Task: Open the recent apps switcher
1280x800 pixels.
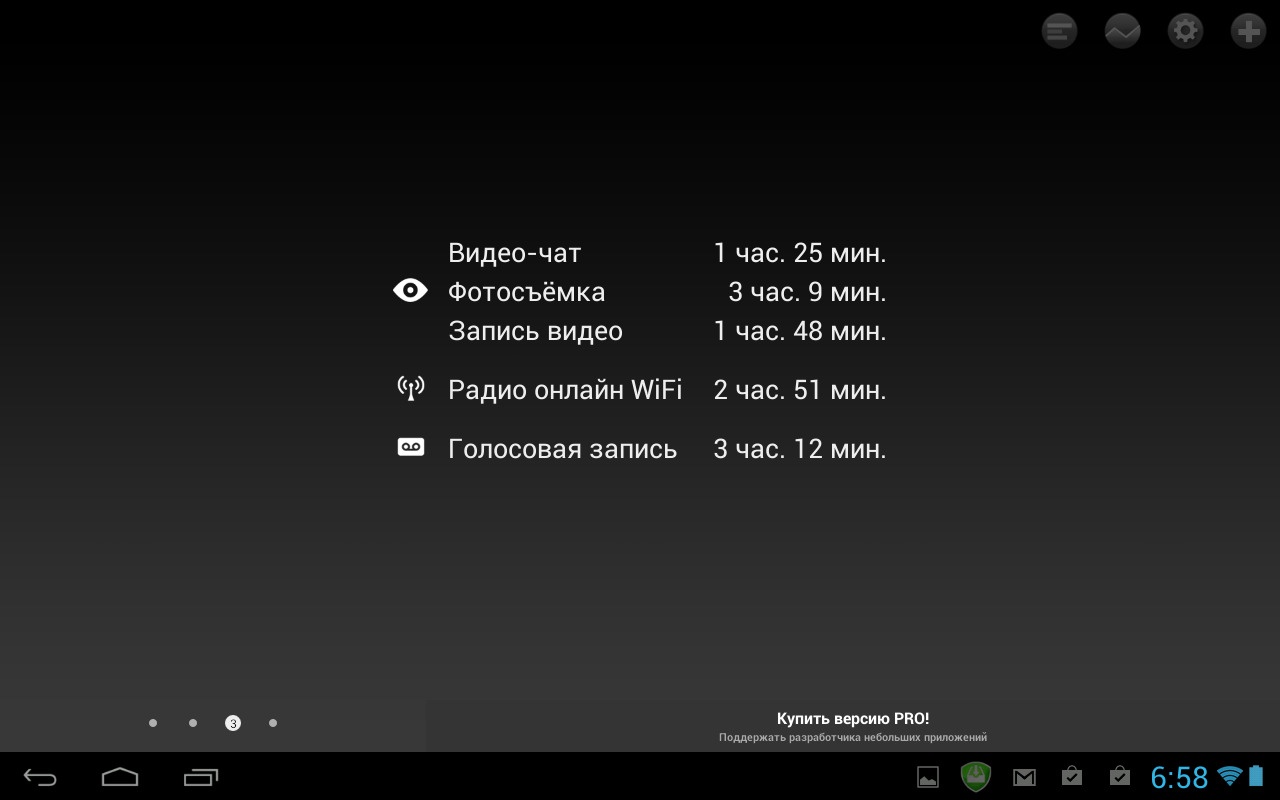Action: [200, 777]
